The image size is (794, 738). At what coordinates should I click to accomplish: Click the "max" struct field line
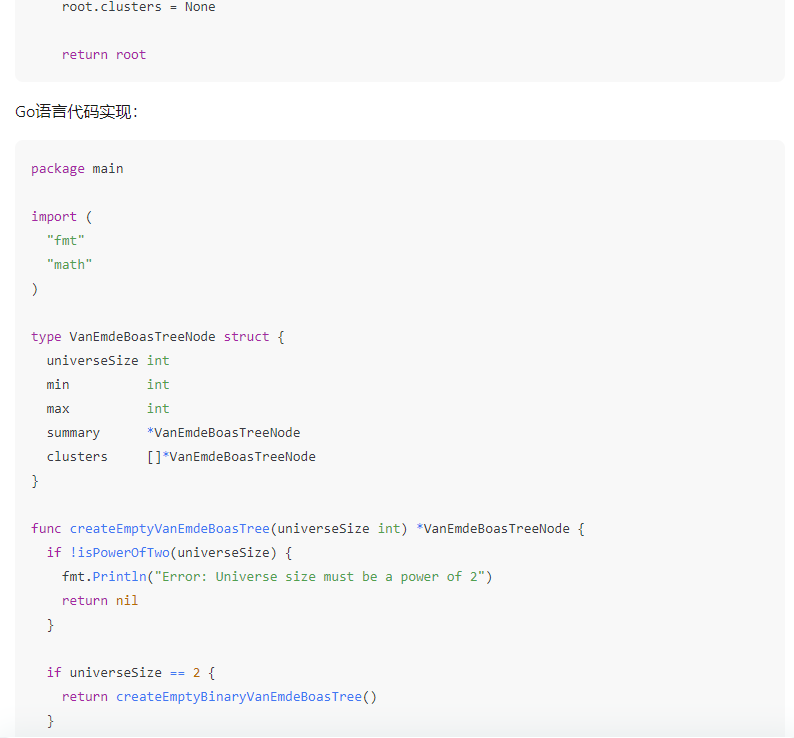[108, 409]
